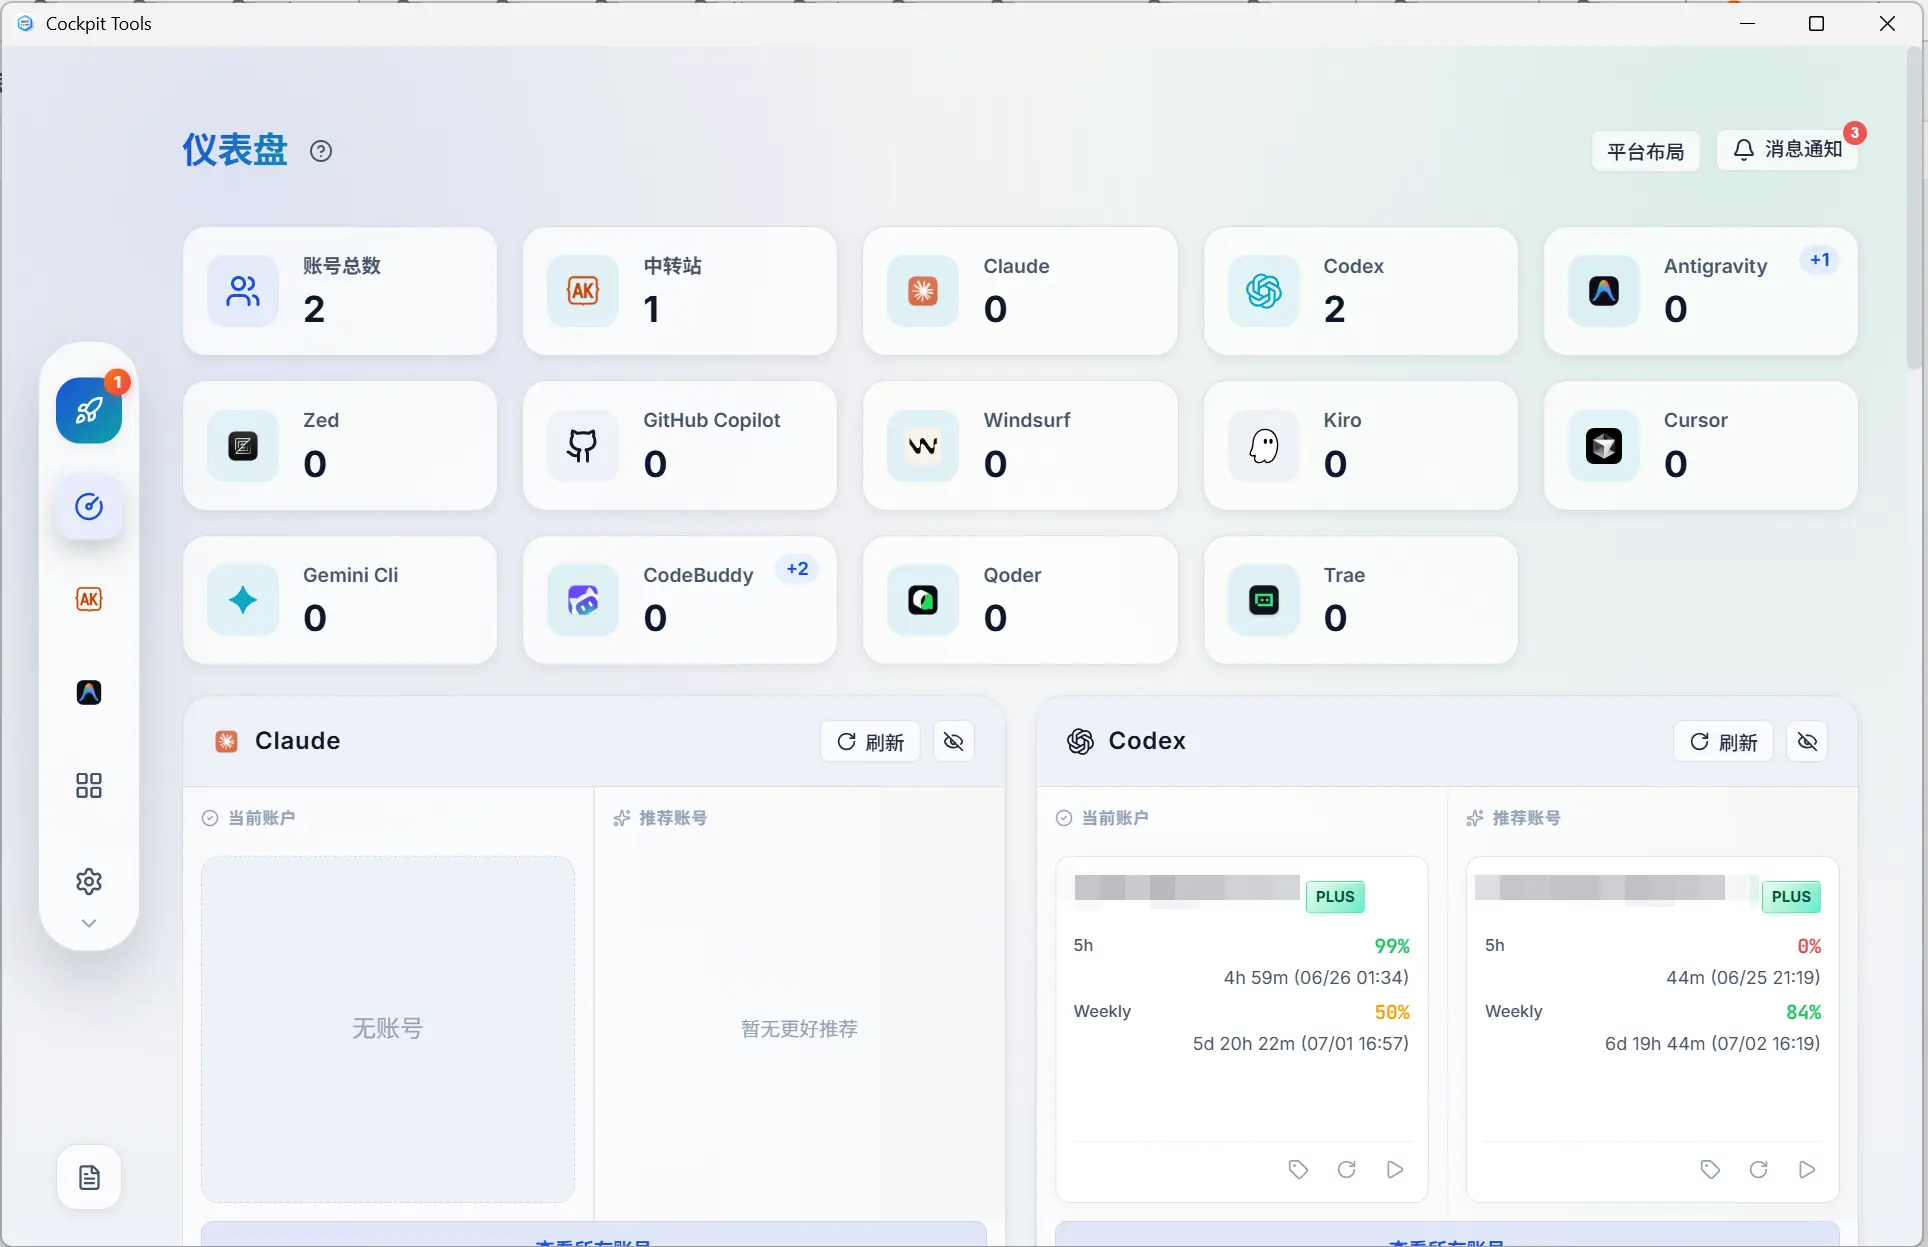Click the 0% 5h quota value
The height and width of the screenshot is (1247, 1928).
1809,946
